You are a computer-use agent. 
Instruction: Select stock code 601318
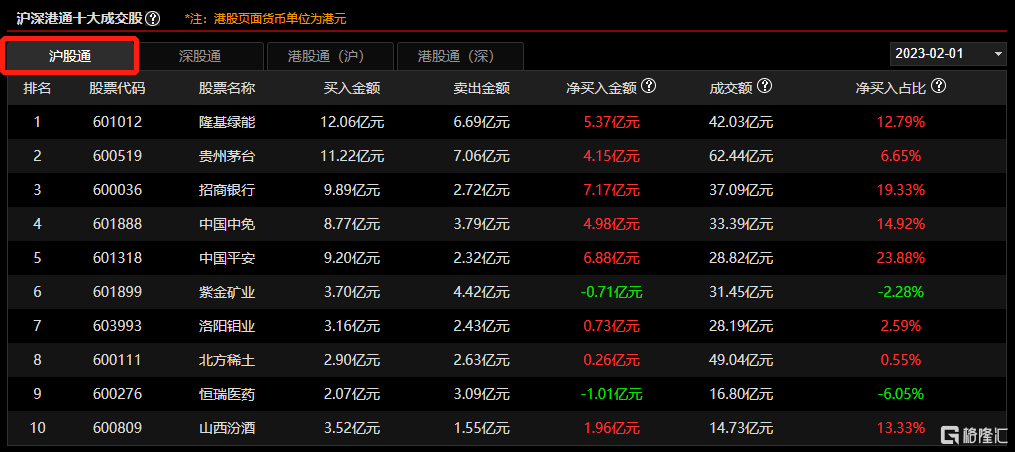117,258
